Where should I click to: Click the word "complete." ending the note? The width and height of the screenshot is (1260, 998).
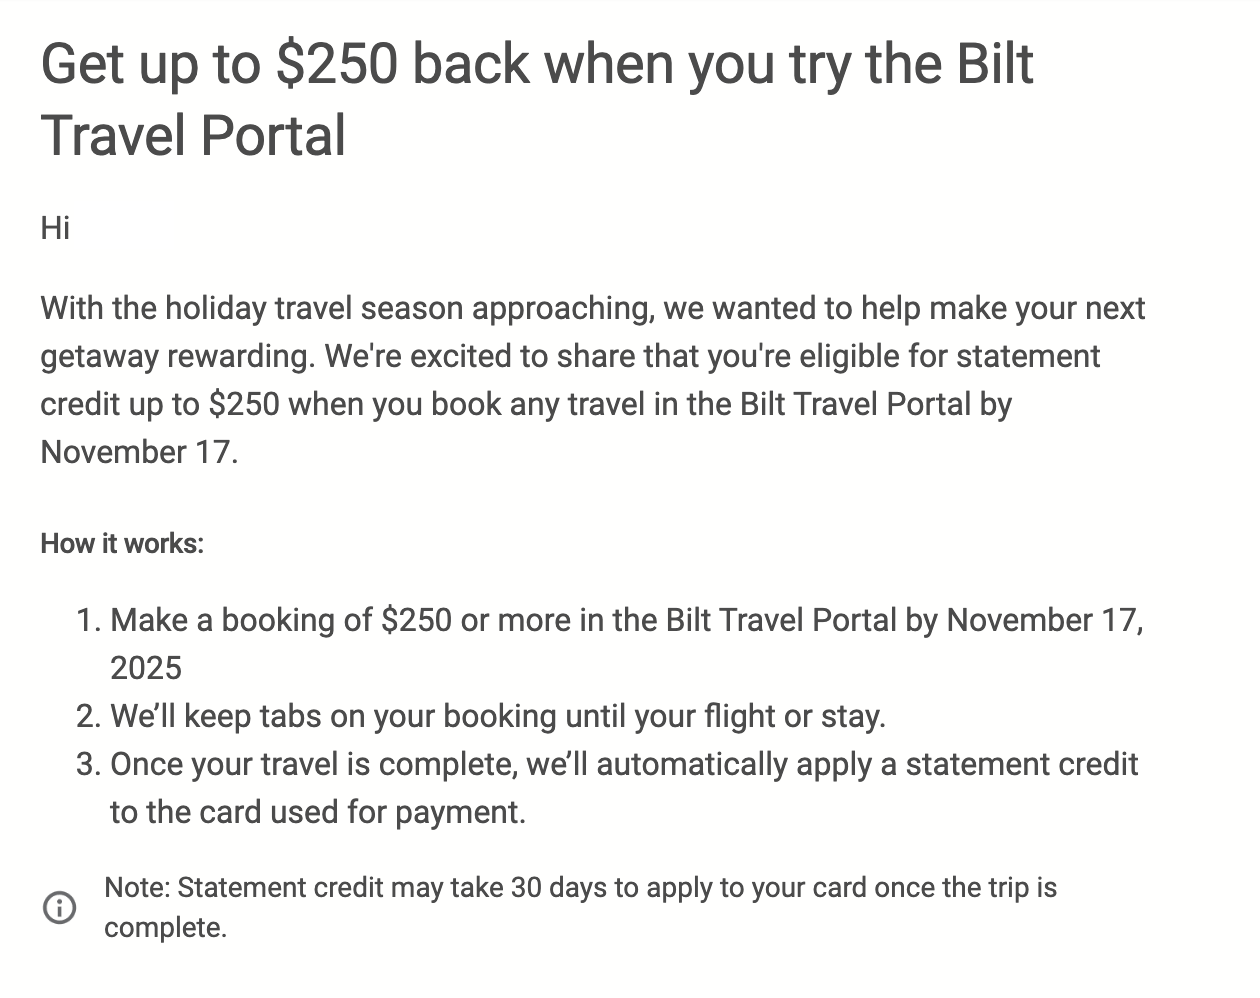tap(165, 928)
